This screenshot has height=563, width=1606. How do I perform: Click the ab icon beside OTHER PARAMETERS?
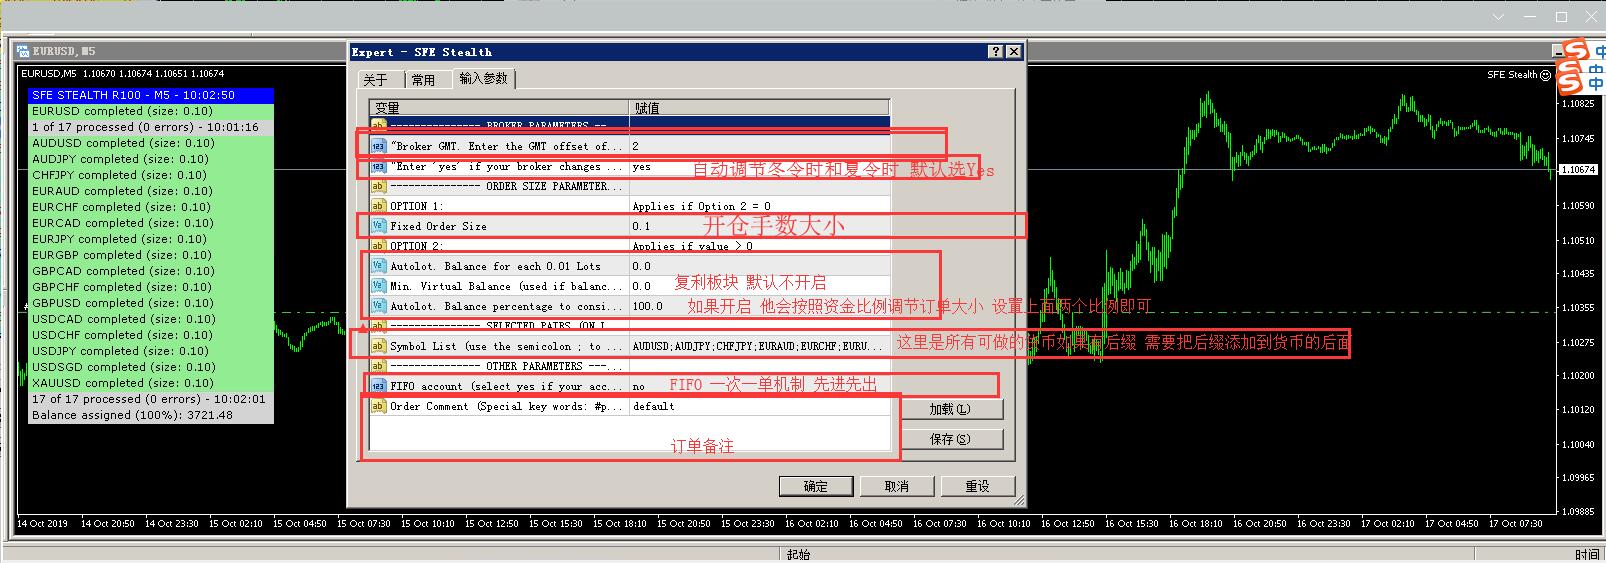click(378, 366)
